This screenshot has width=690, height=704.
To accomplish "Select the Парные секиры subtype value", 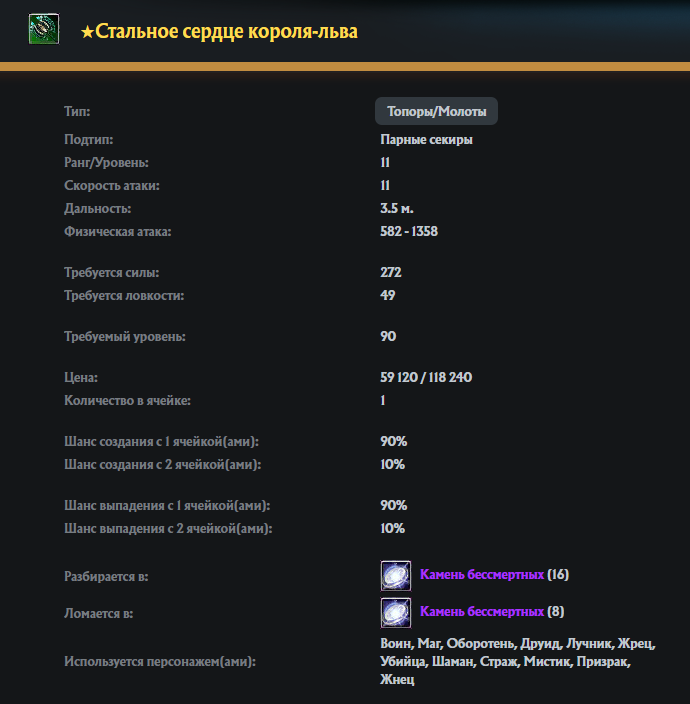I will point(426,140).
